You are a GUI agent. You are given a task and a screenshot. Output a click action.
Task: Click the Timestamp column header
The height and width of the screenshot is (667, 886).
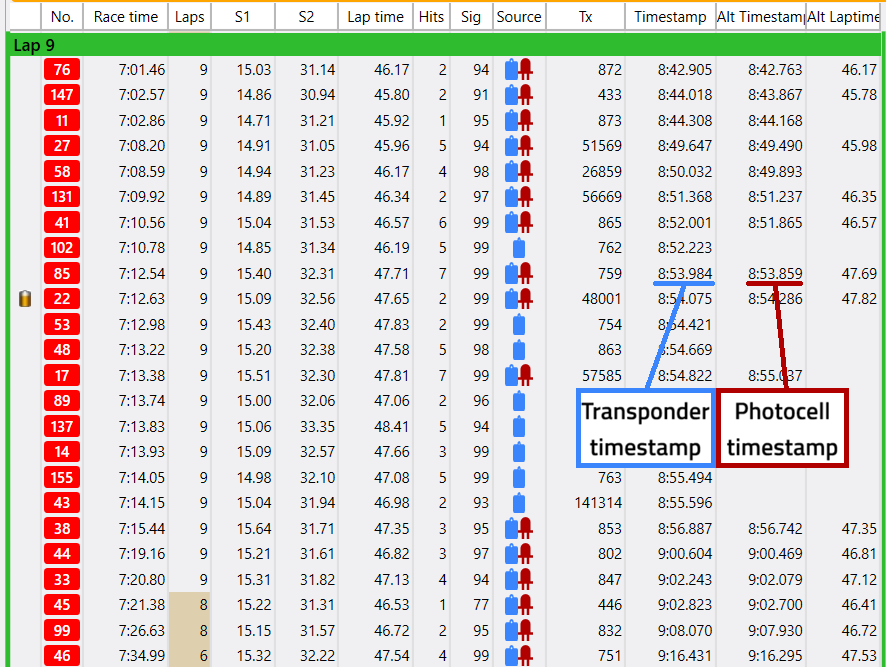click(x=670, y=17)
